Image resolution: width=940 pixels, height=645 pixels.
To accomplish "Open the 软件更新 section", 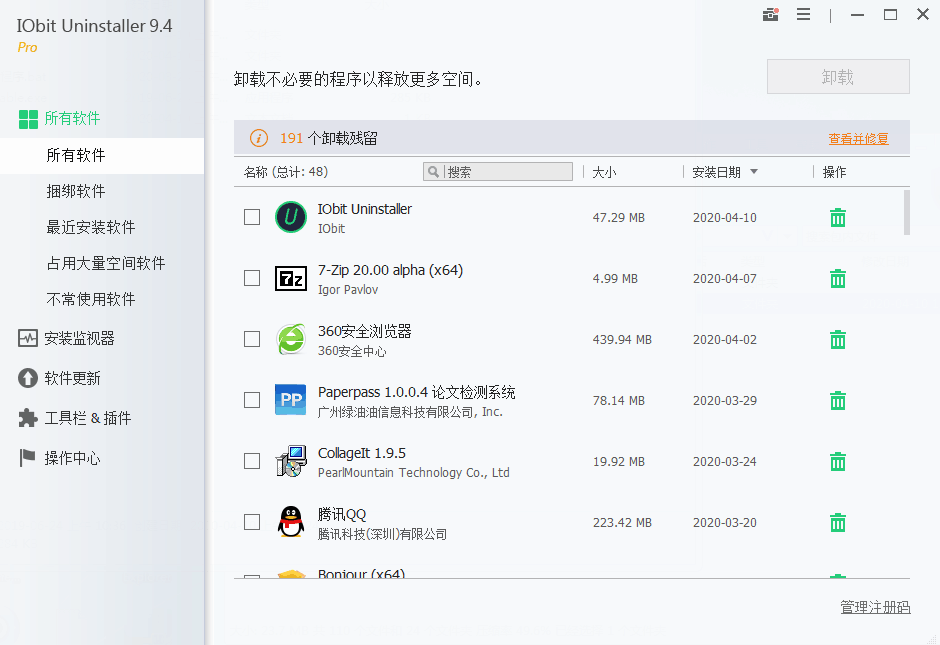I will coord(72,378).
